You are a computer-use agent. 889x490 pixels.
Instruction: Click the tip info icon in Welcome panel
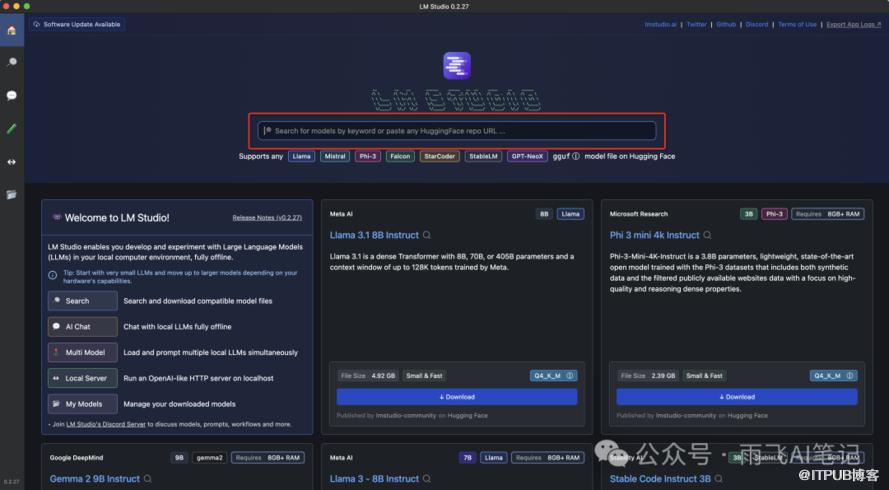click(x=53, y=275)
